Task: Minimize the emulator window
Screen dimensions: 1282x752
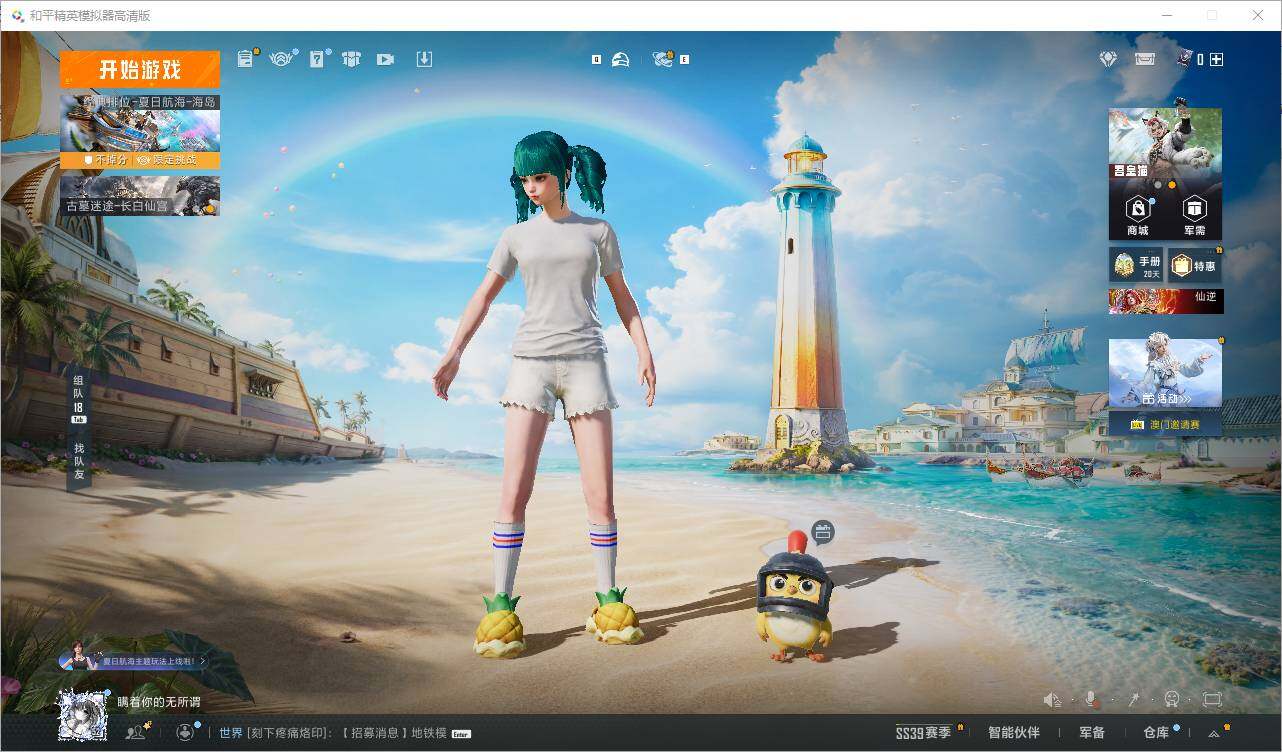Action: click(x=1168, y=15)
